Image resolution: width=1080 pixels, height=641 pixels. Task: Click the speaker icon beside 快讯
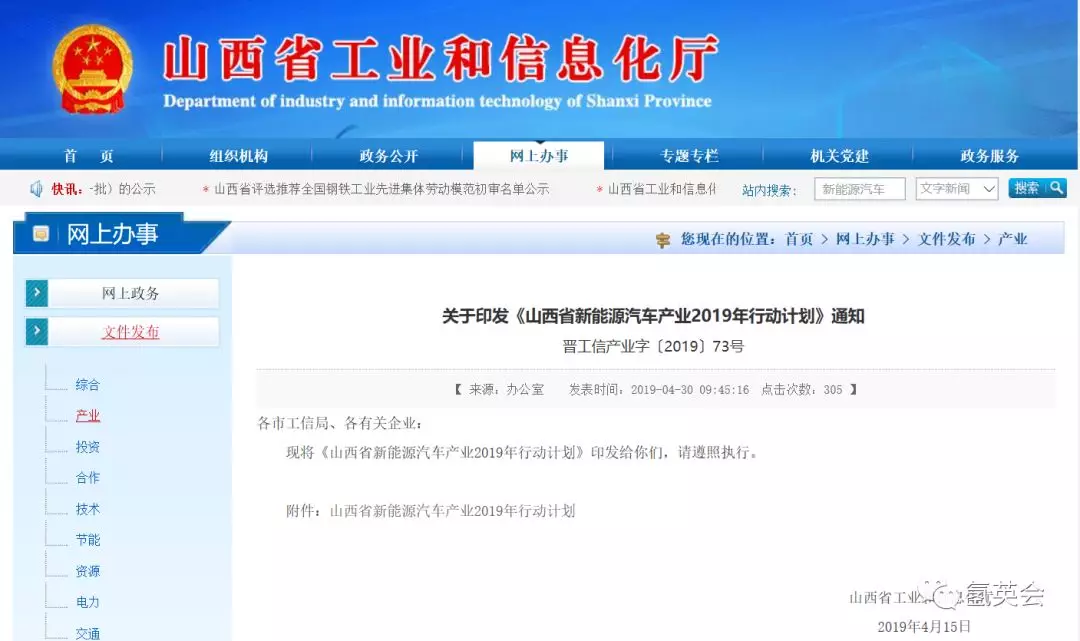coord(36,189)
